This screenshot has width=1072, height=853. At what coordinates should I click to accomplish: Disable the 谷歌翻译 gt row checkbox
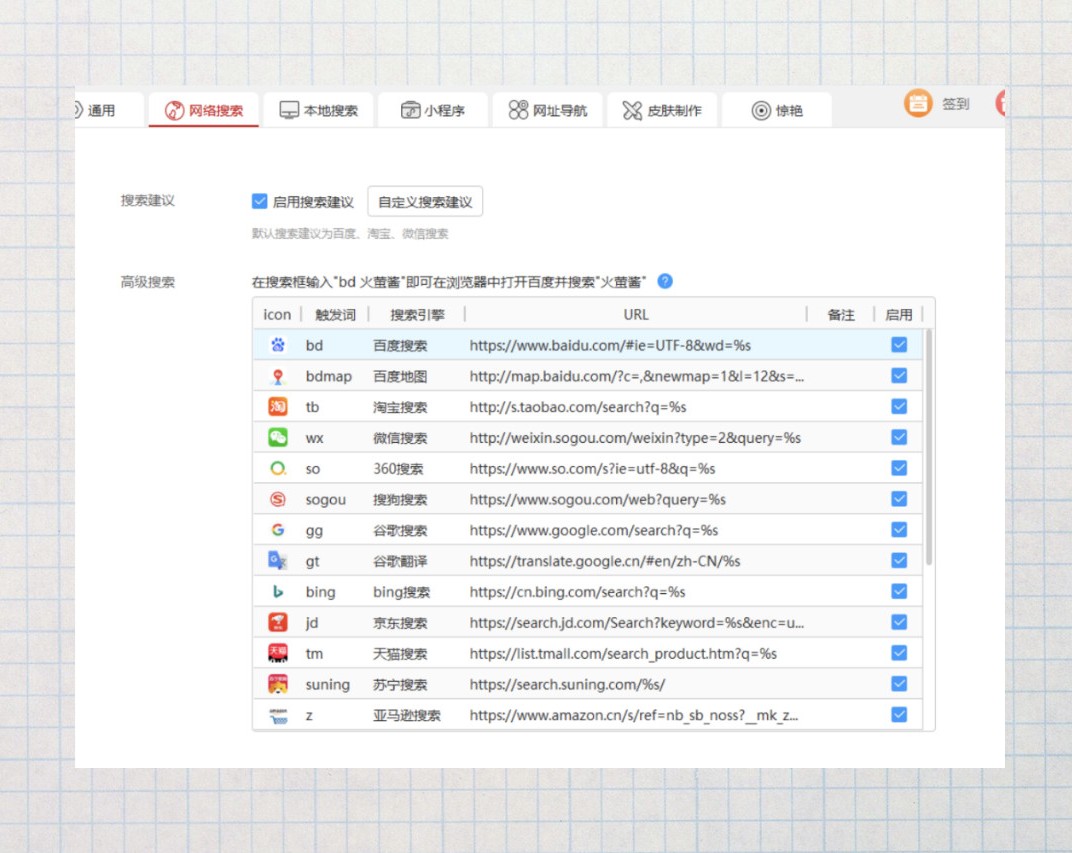pyautogui.click(x=898, y=561)
